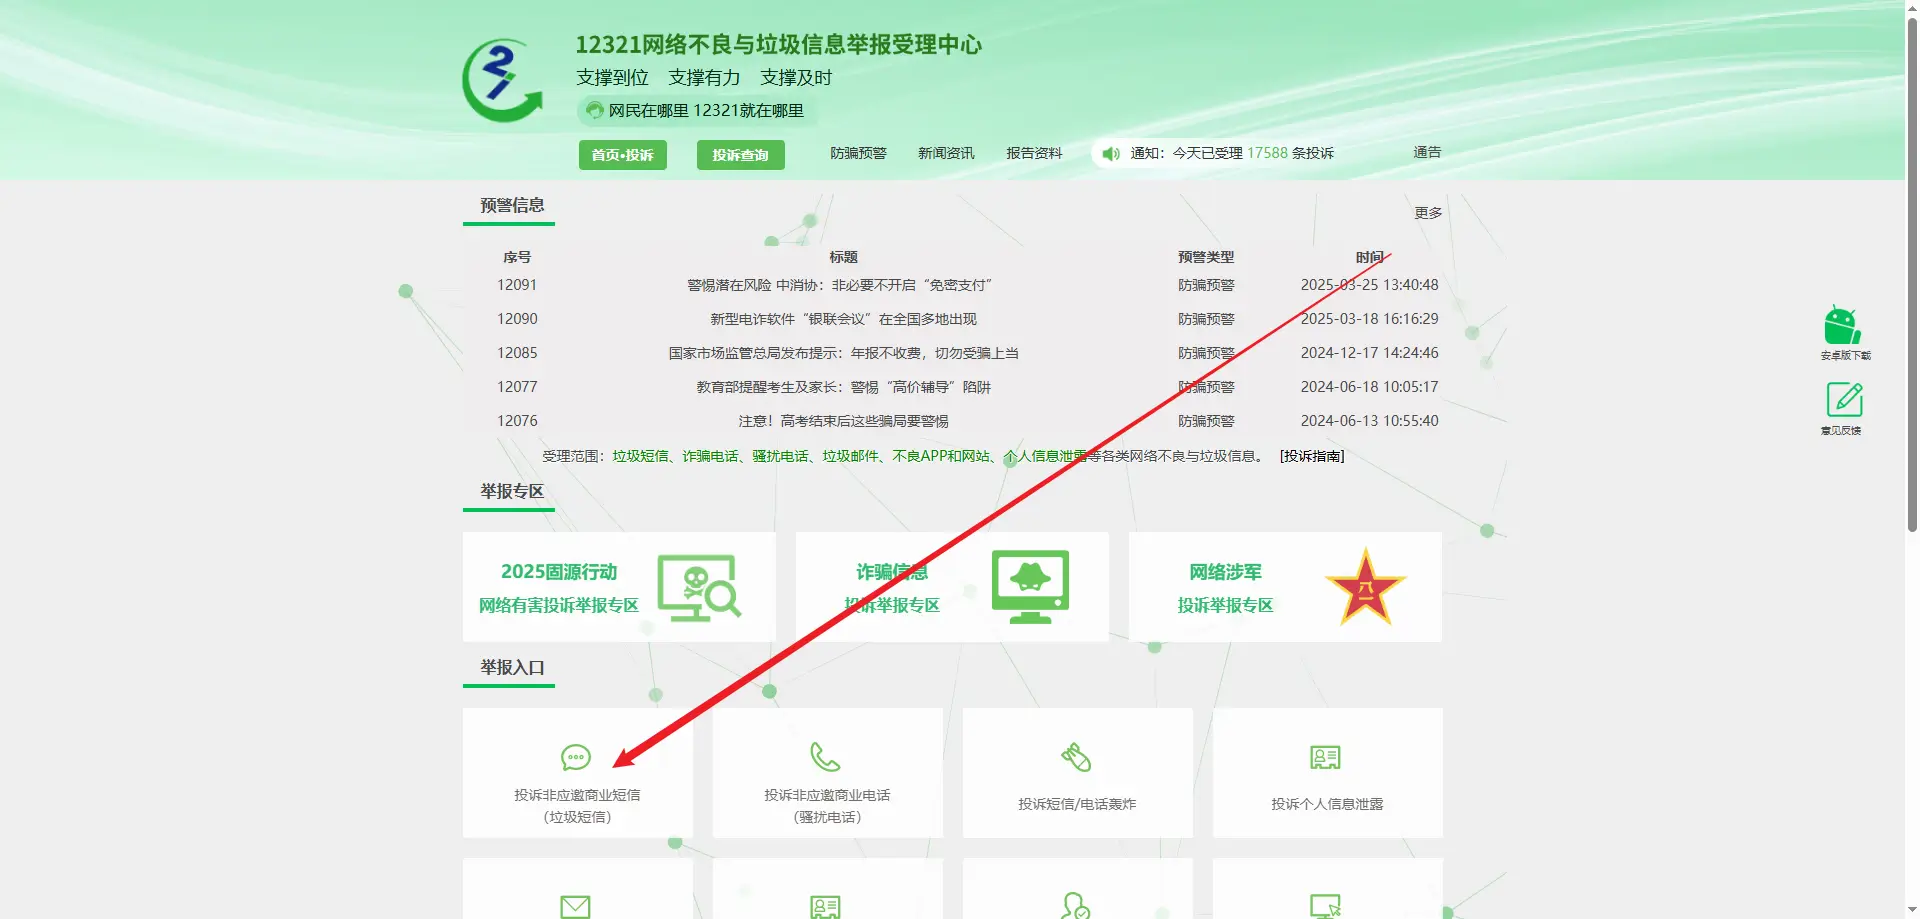
Task: Open warning 12091 about 免密支付
Action: pos(839,285)
